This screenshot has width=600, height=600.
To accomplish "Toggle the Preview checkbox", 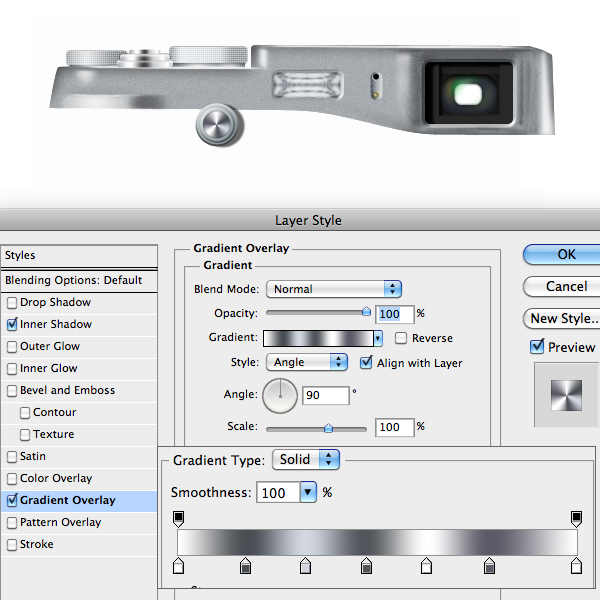I will (536, 347).
